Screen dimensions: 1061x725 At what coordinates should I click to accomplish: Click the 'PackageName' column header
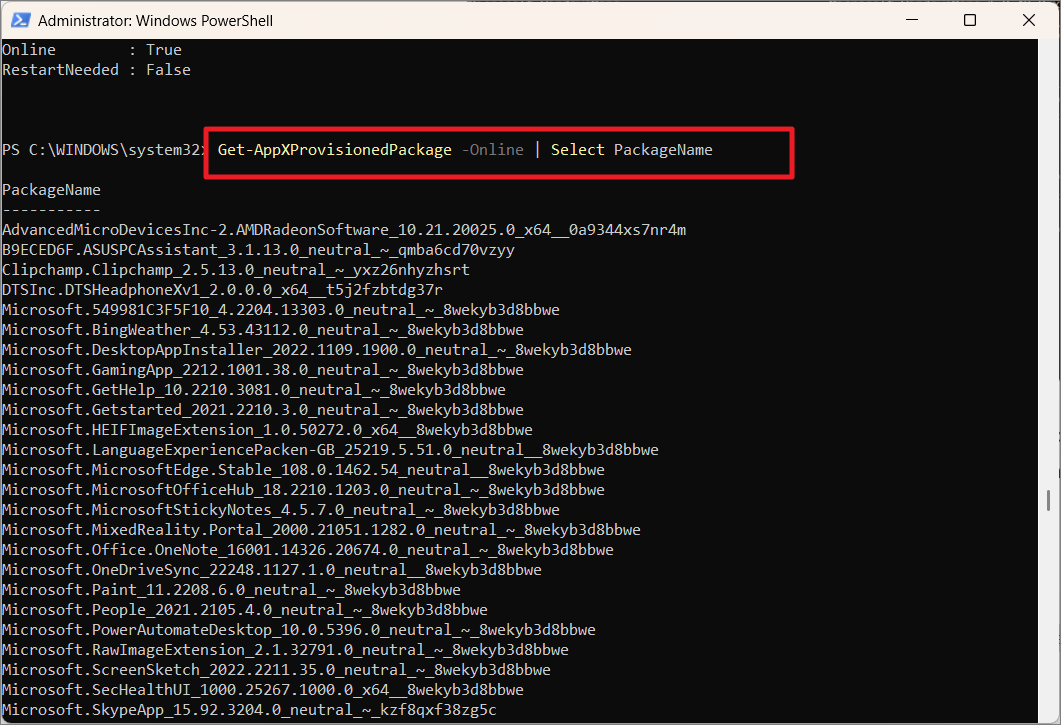tap(51, 190)
